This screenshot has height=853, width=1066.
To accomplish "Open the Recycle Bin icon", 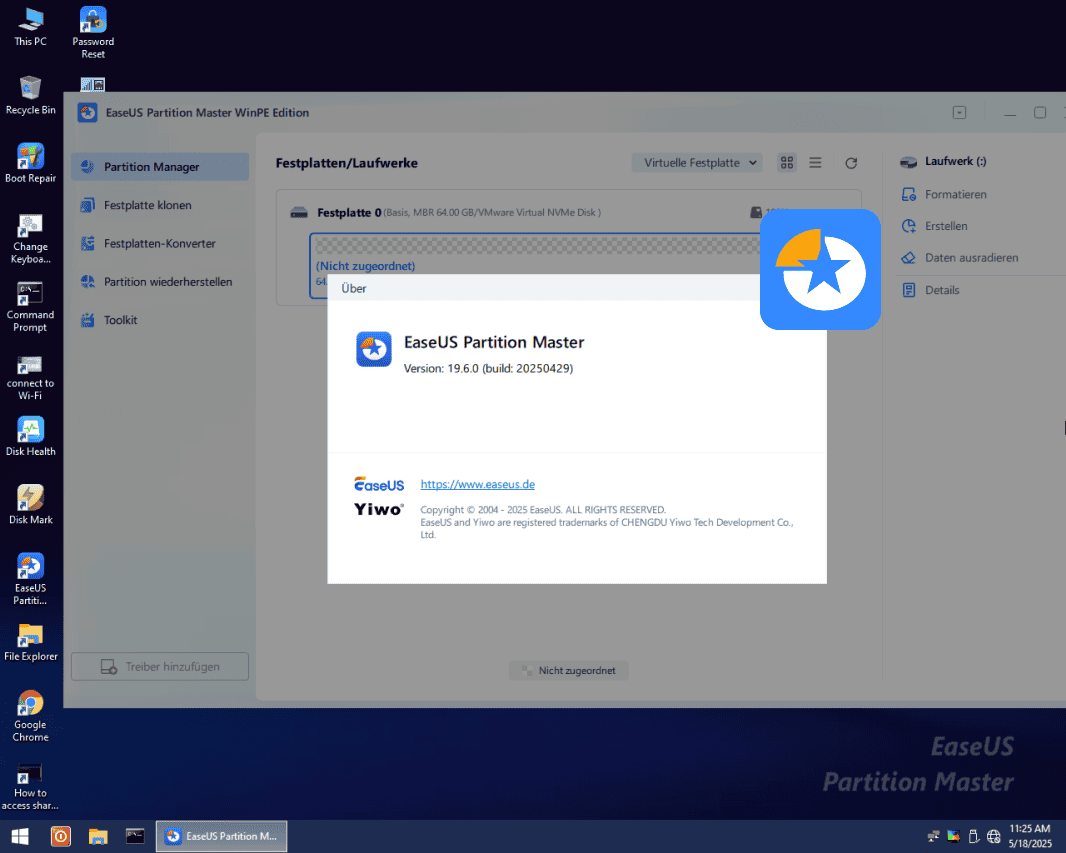I will click(x=31, y=95).
